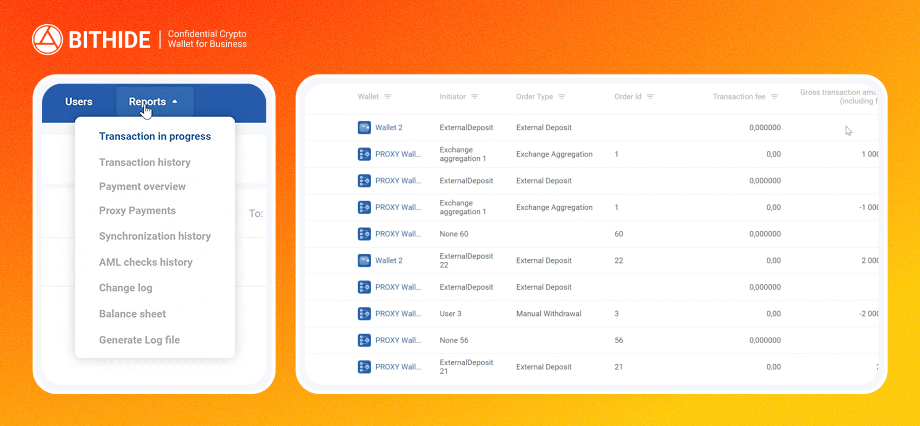
Task: Open AML checks history report
Action: (x=146, y=262)
